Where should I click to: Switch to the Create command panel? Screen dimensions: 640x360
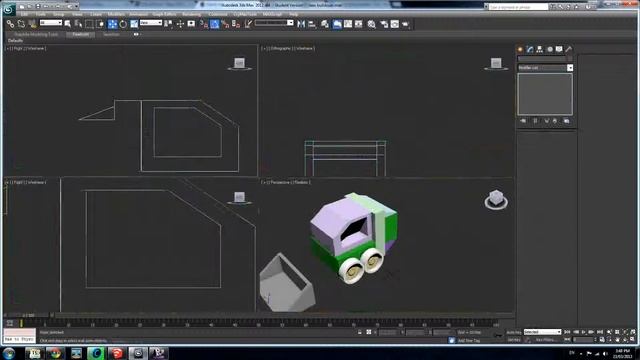point(520,49)
